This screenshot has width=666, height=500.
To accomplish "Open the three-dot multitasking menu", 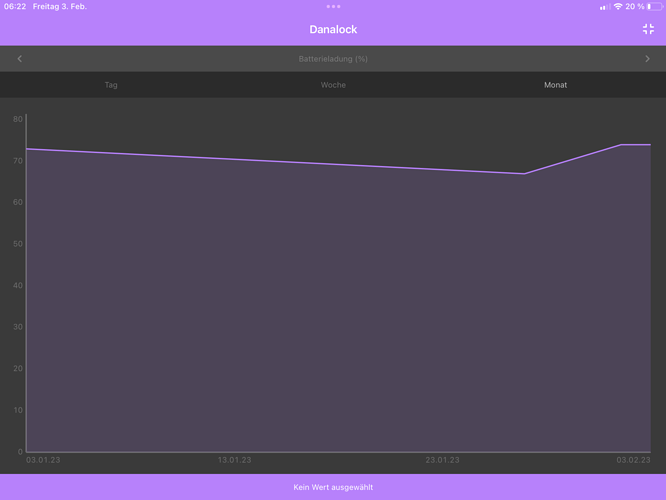I will pos(333,6).
